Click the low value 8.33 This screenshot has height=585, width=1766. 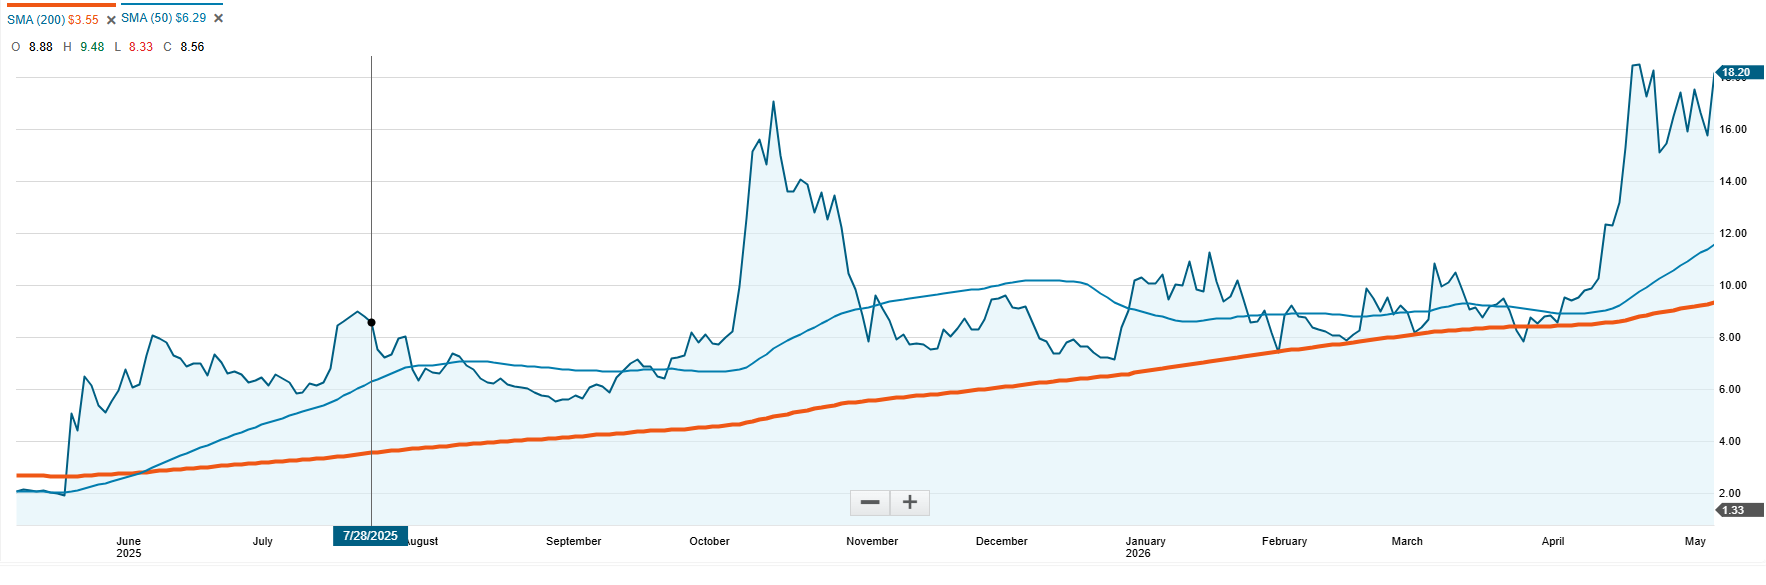[141, 47]
